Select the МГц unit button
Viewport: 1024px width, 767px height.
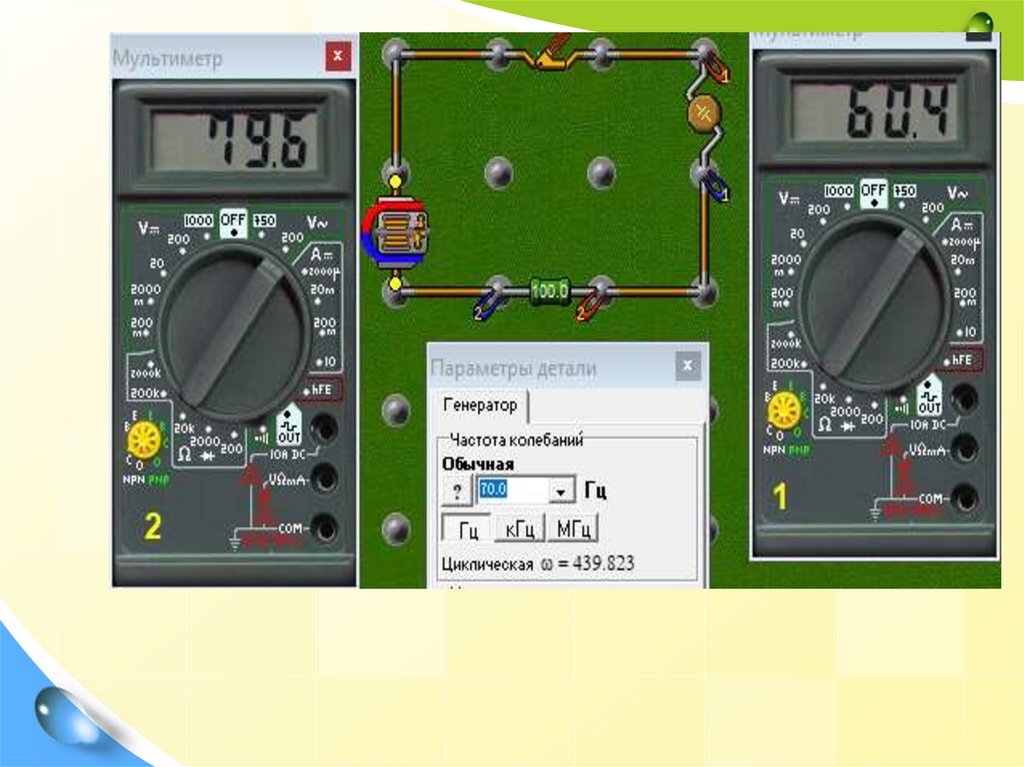point(573,529)
